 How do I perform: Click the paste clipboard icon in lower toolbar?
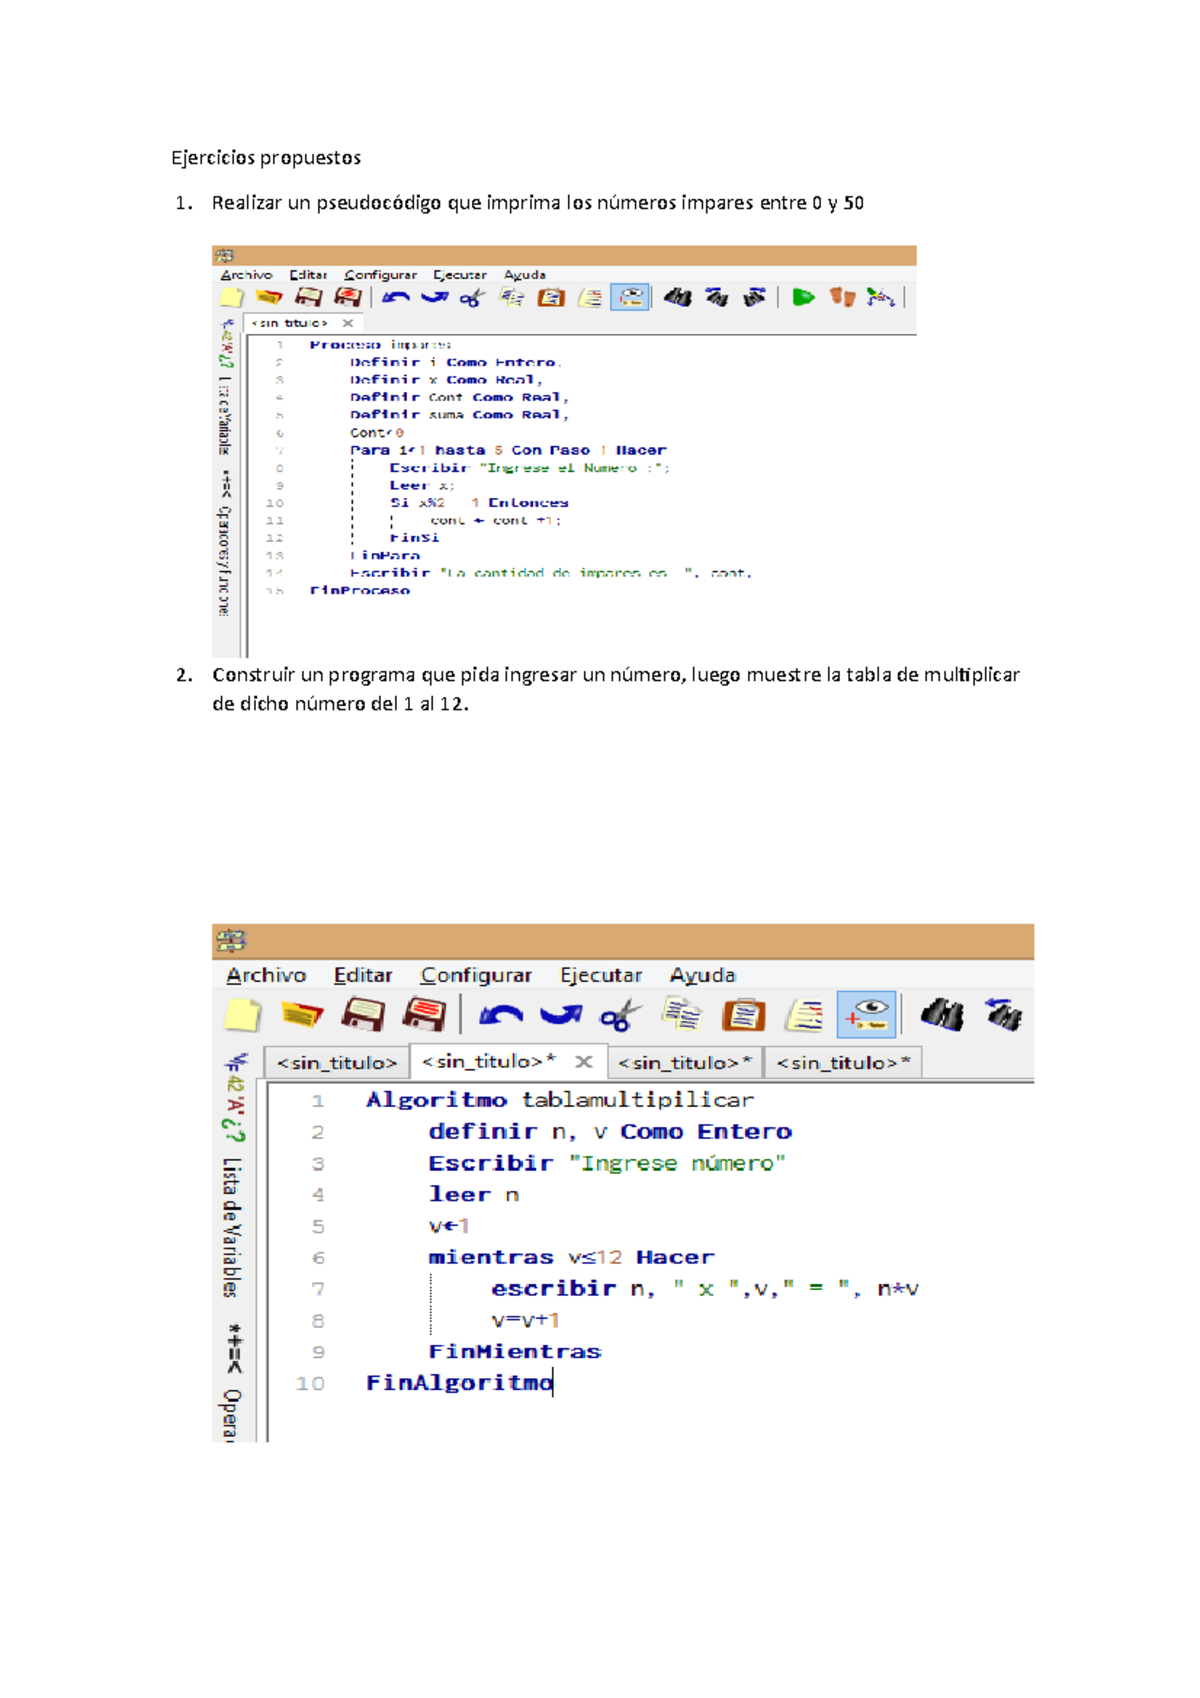[743, 1016]
